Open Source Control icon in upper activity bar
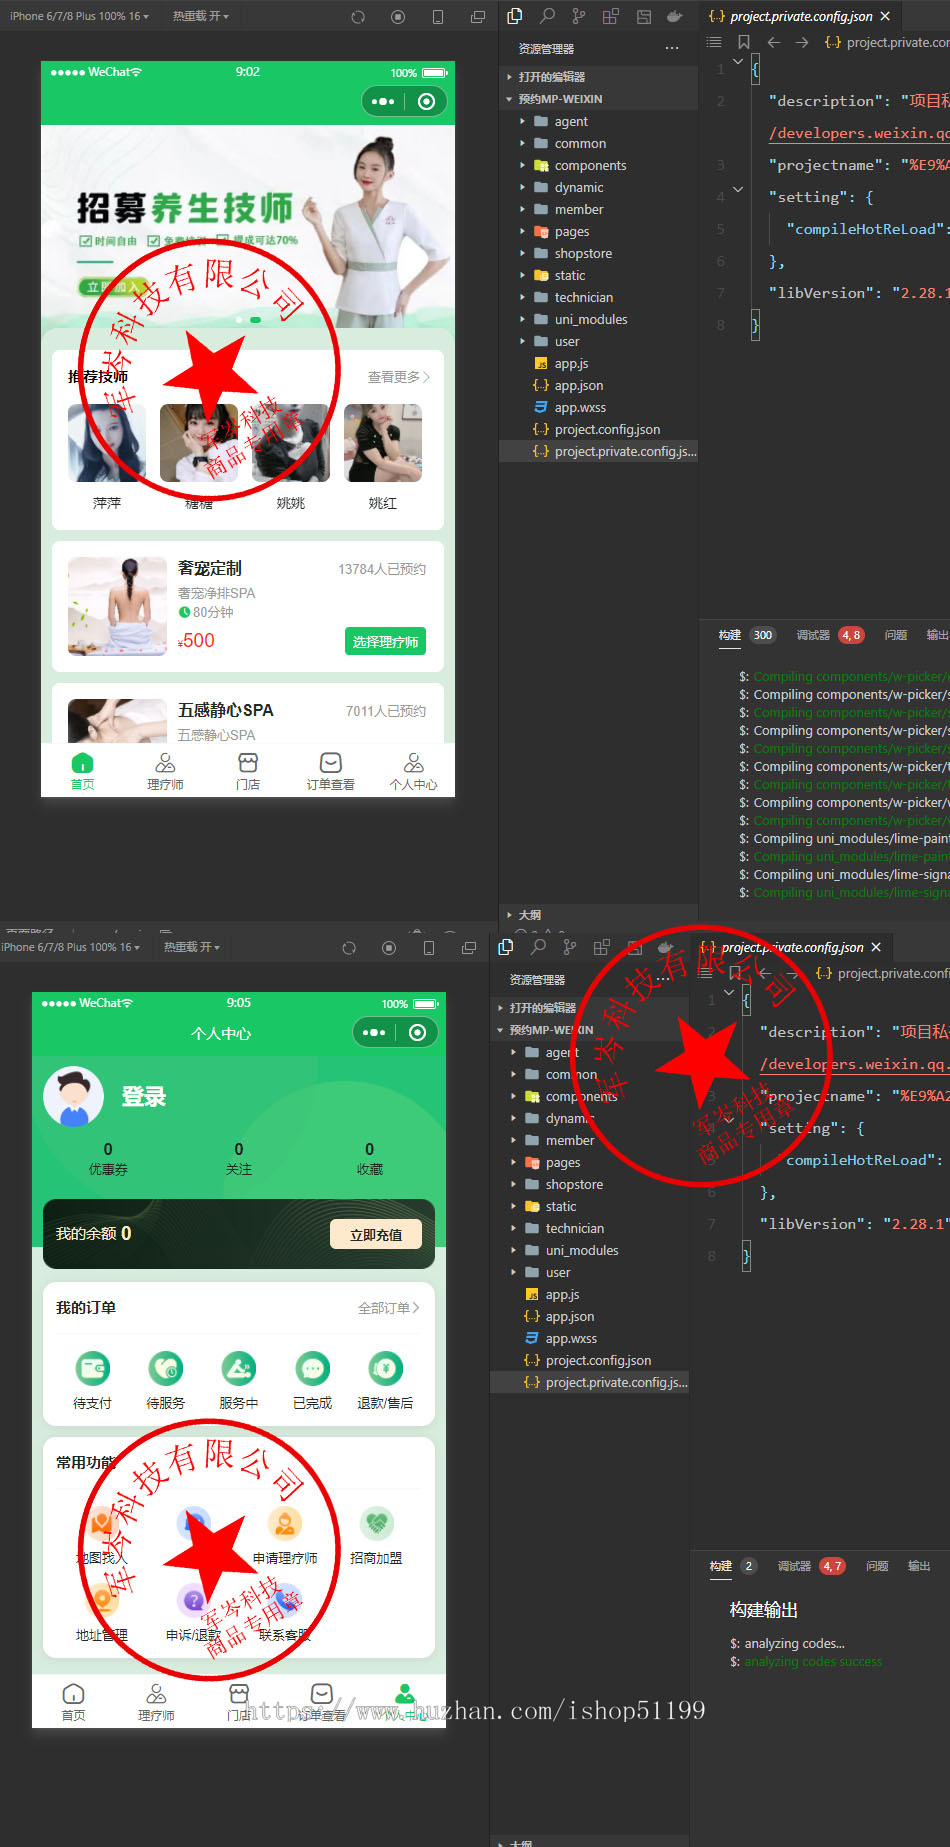This screenshot has width=950, height=1847. pyautogui.click(x=579, y=16)
